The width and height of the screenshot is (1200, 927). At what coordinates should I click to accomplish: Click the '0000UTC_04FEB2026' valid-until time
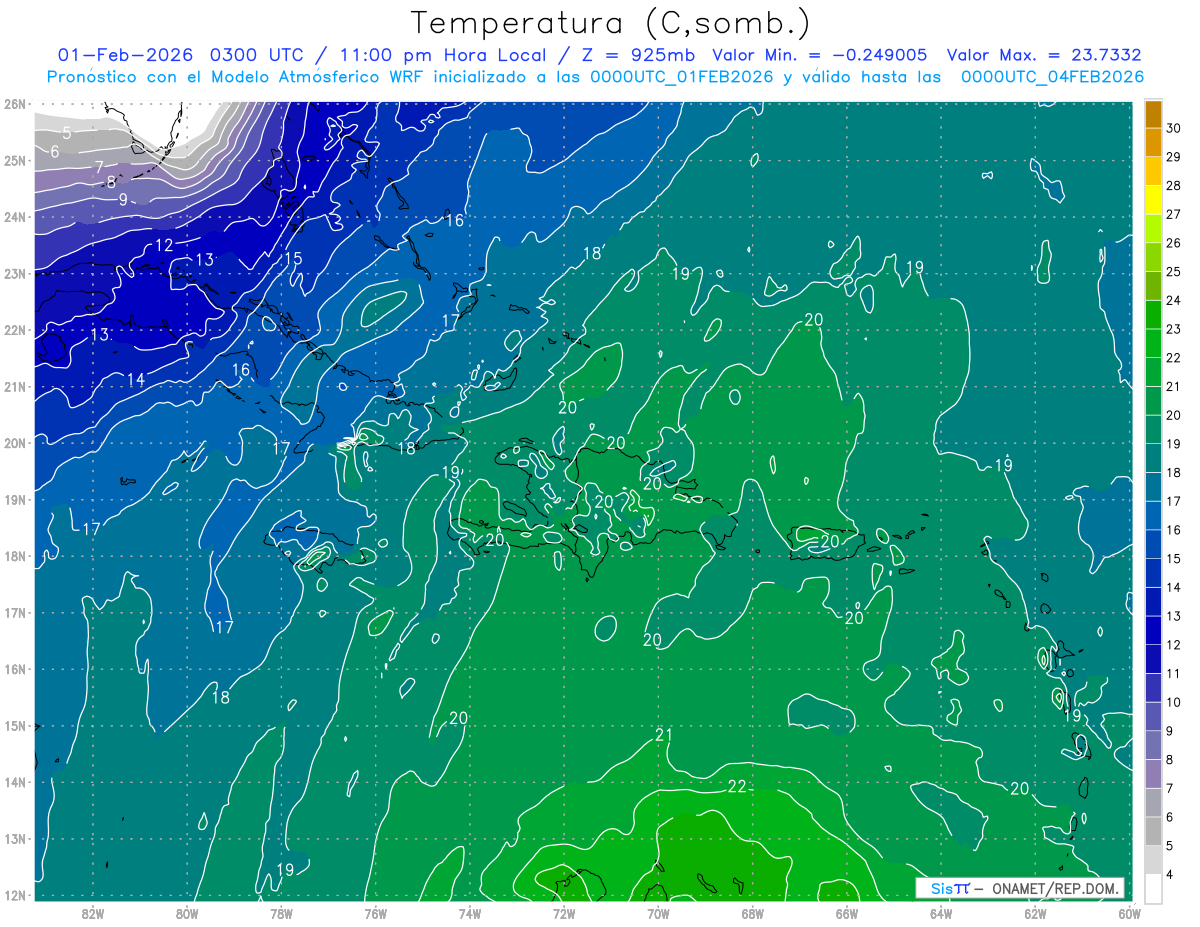click(x=1052, y=77)
